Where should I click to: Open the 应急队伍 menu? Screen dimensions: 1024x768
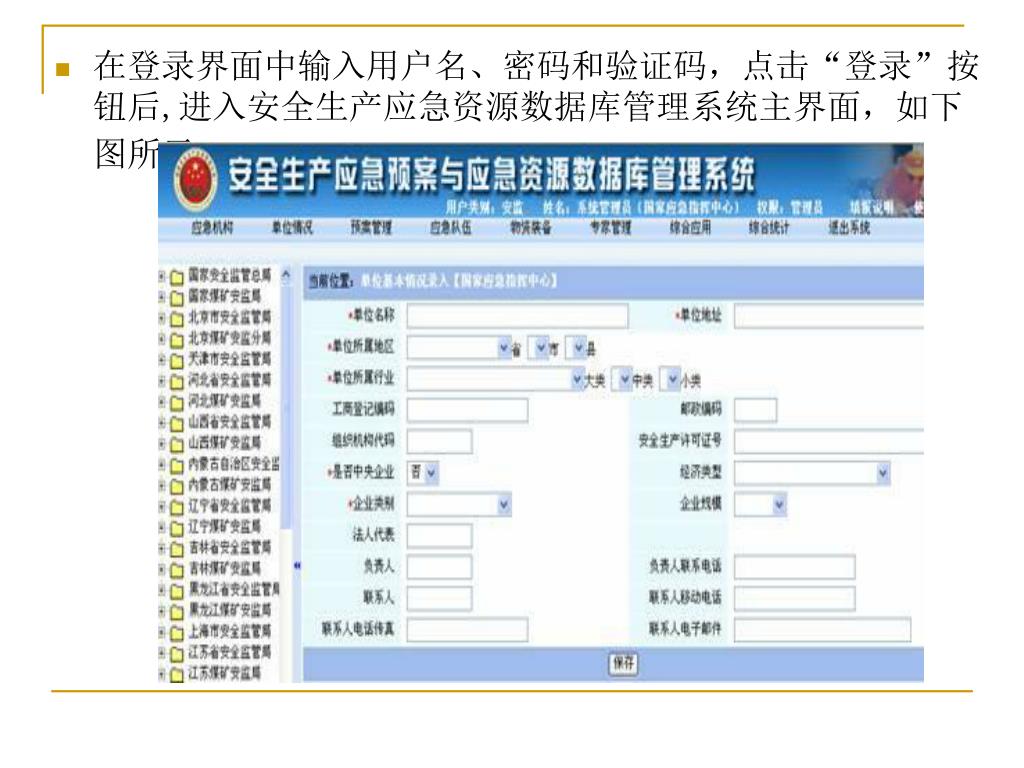(451, 227)
